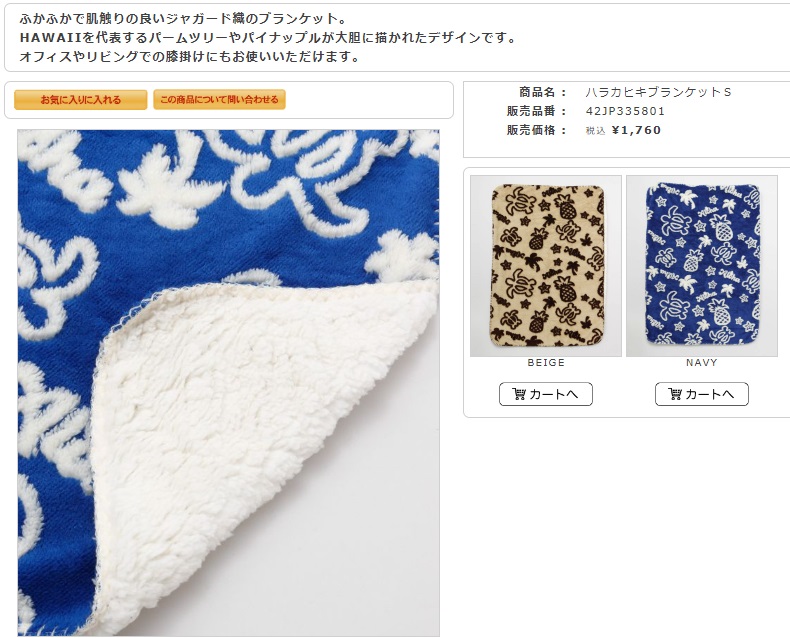Add the NAVY blanket to cart

point(702,394)
